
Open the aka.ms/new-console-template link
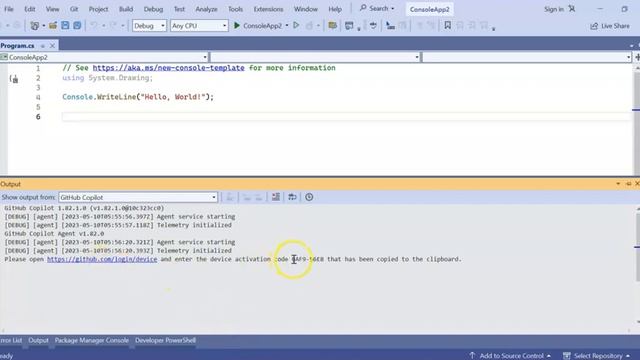(x=169, y=68)
